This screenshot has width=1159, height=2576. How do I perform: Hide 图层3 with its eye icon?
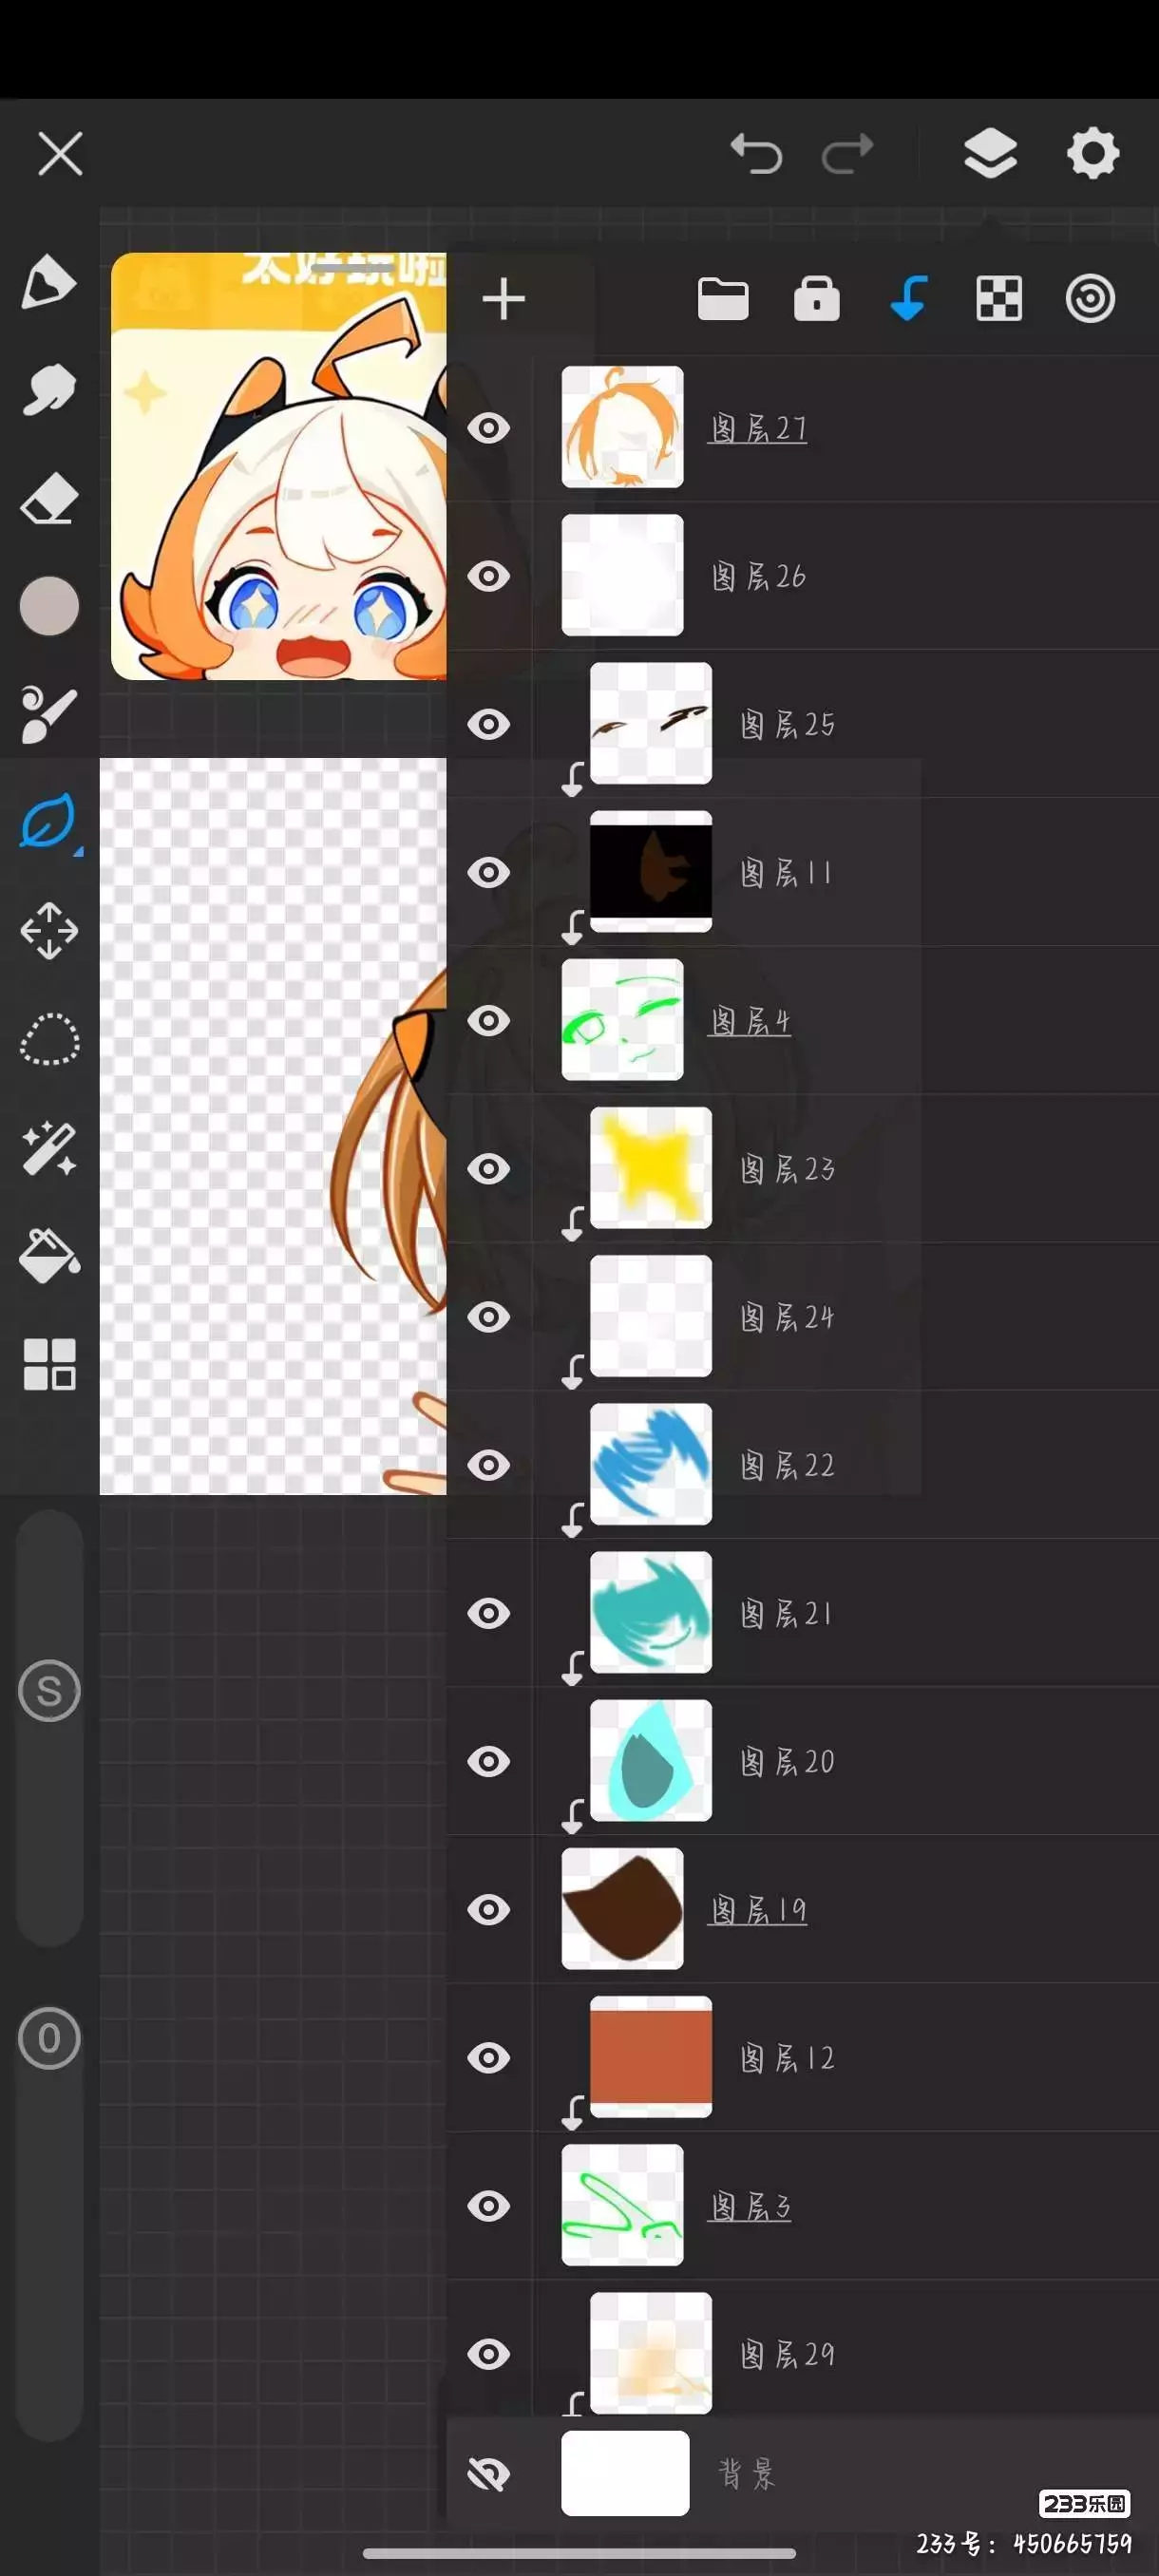tap(489, 2205)
